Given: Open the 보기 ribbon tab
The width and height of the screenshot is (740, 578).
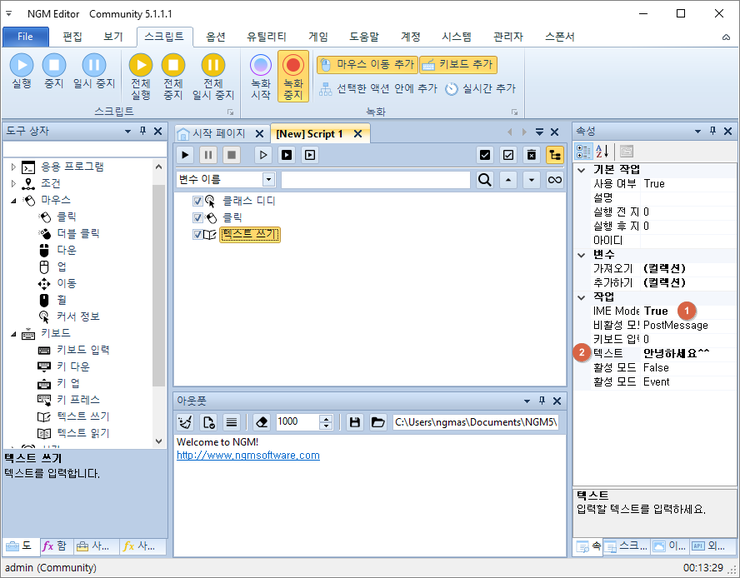Looking at the screenshot, I should [113, 37].
